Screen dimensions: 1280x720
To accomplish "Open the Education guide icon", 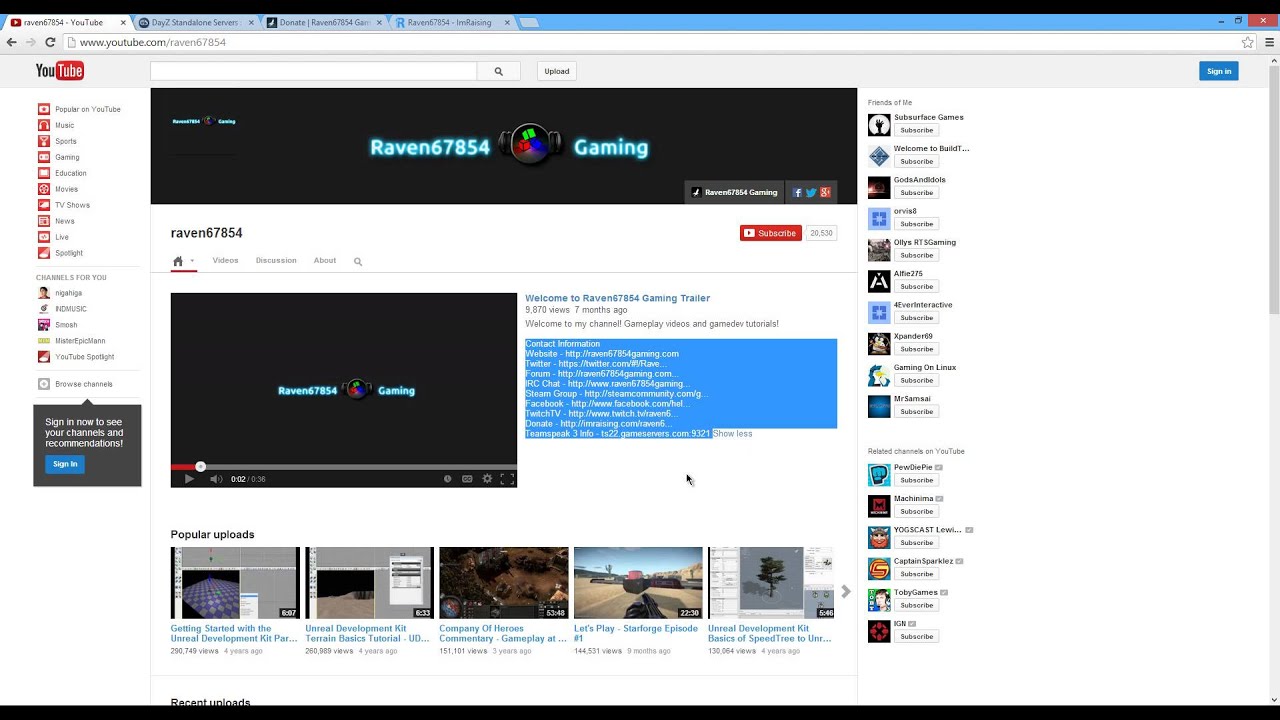I will 44,173.
